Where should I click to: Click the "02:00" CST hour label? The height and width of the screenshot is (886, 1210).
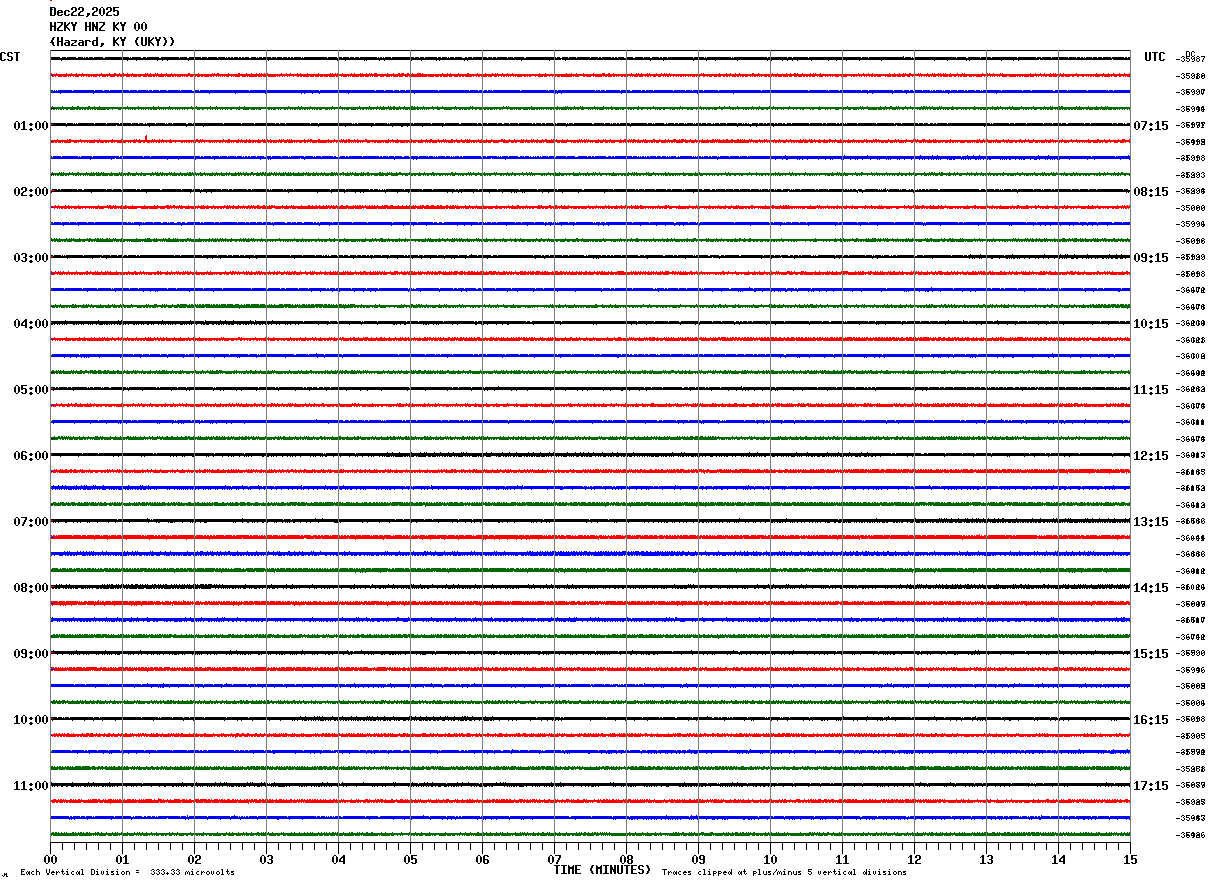click(x=31, y=192)
